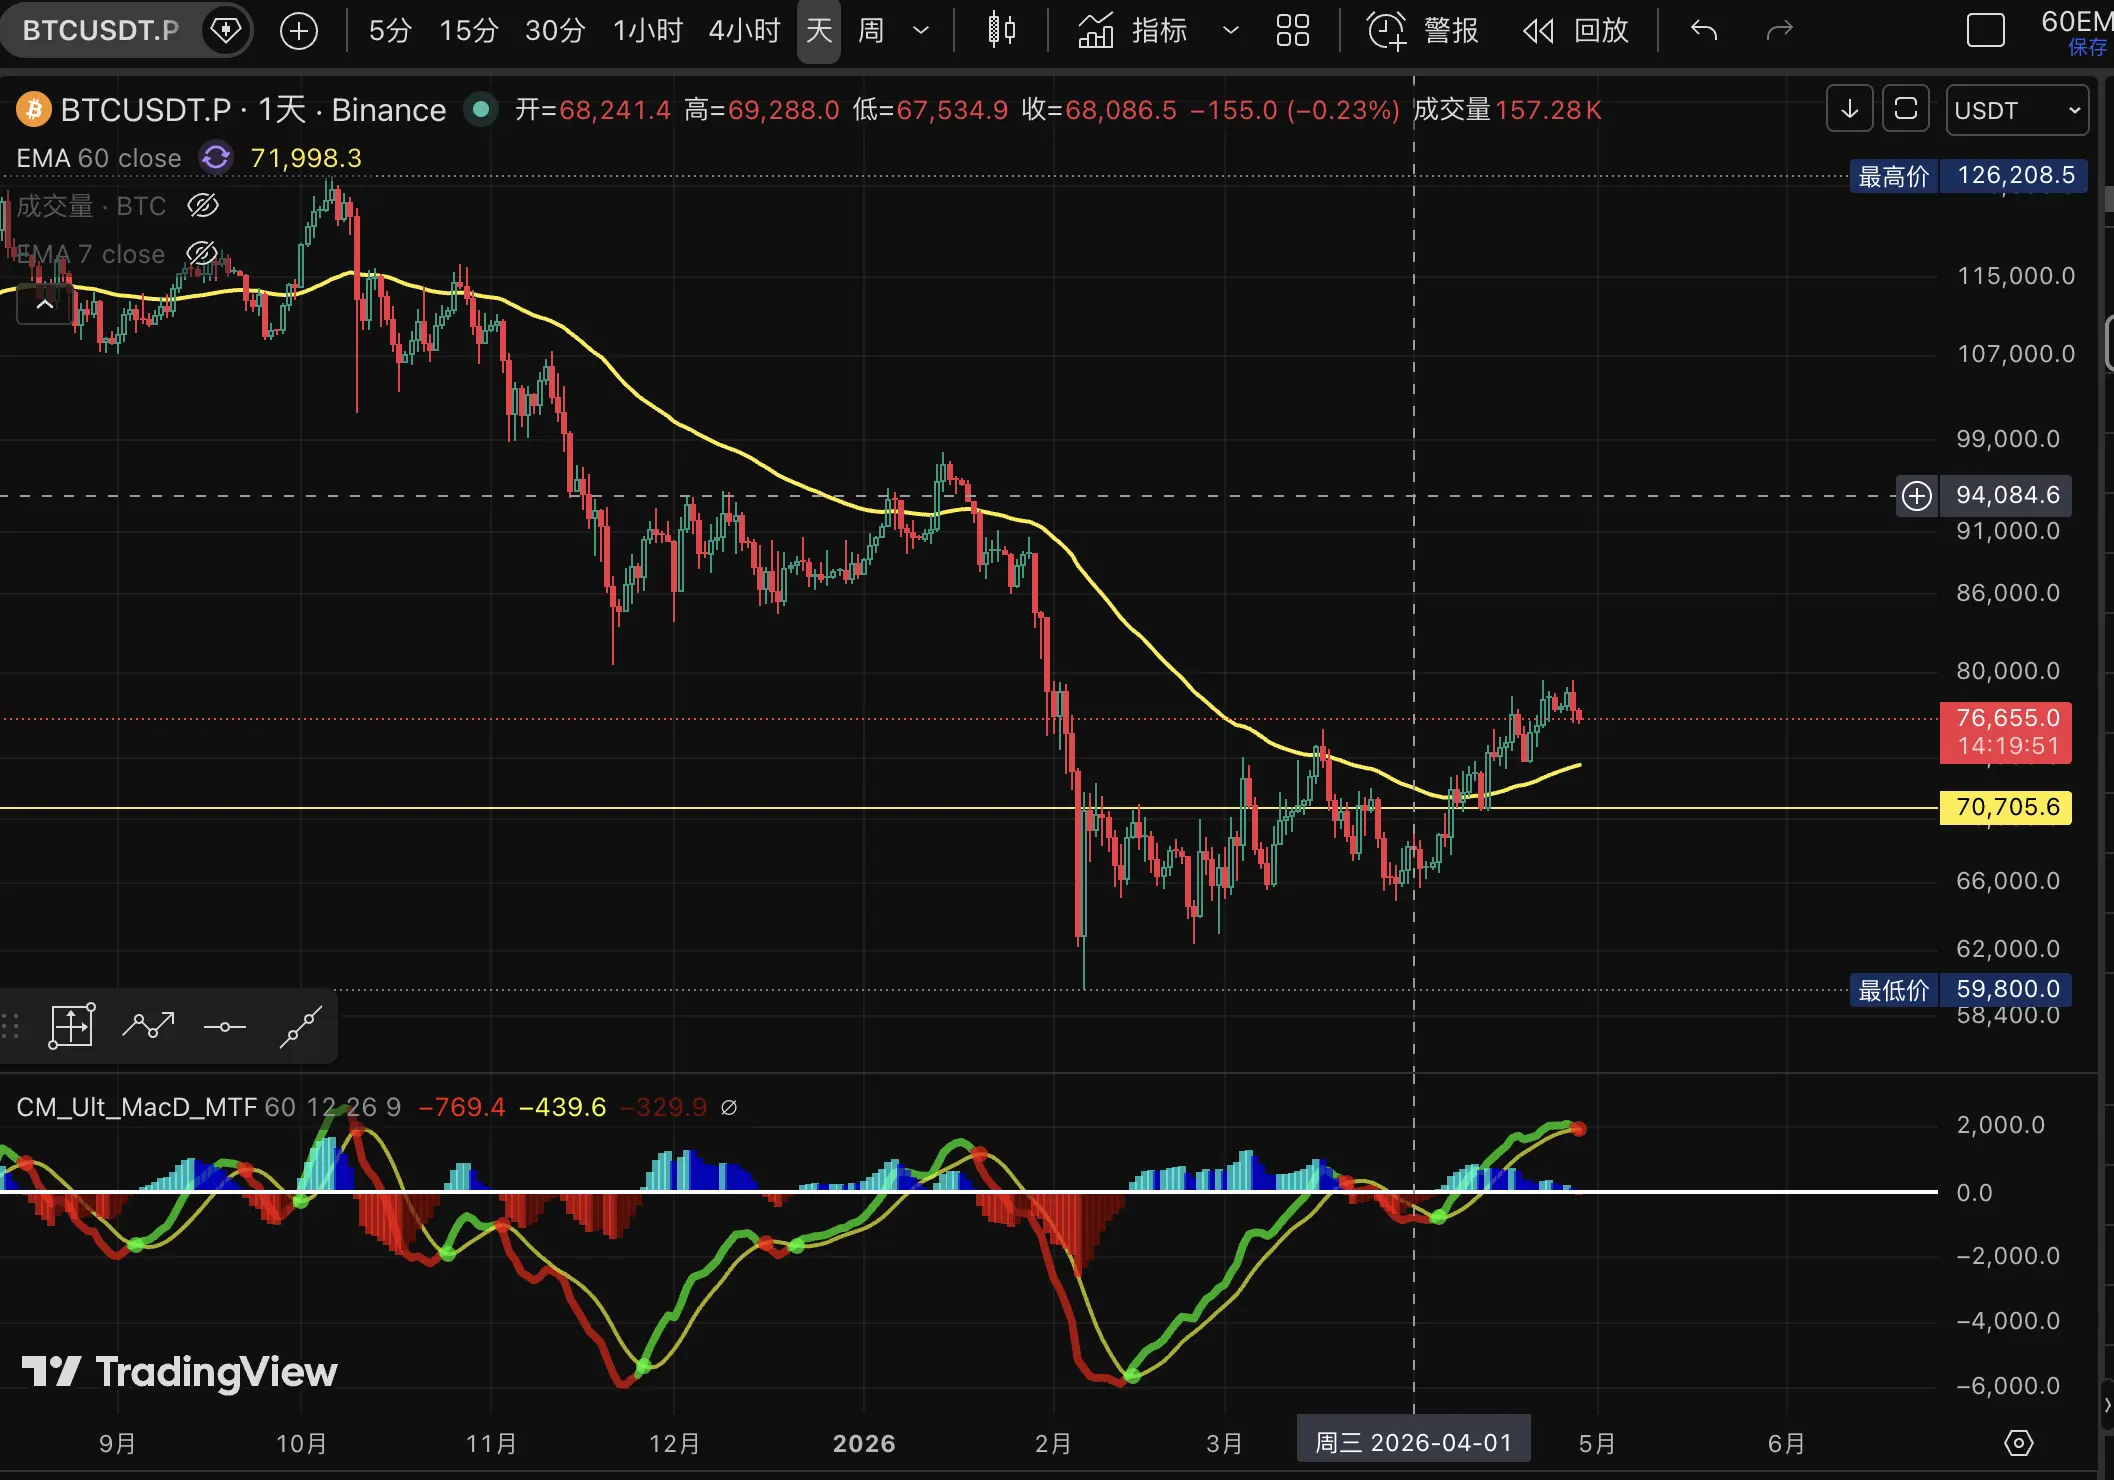The height and width of the screenshot is (1480, 2114).
Task: Click the undo arrow icon
Action: point(1704,31)
